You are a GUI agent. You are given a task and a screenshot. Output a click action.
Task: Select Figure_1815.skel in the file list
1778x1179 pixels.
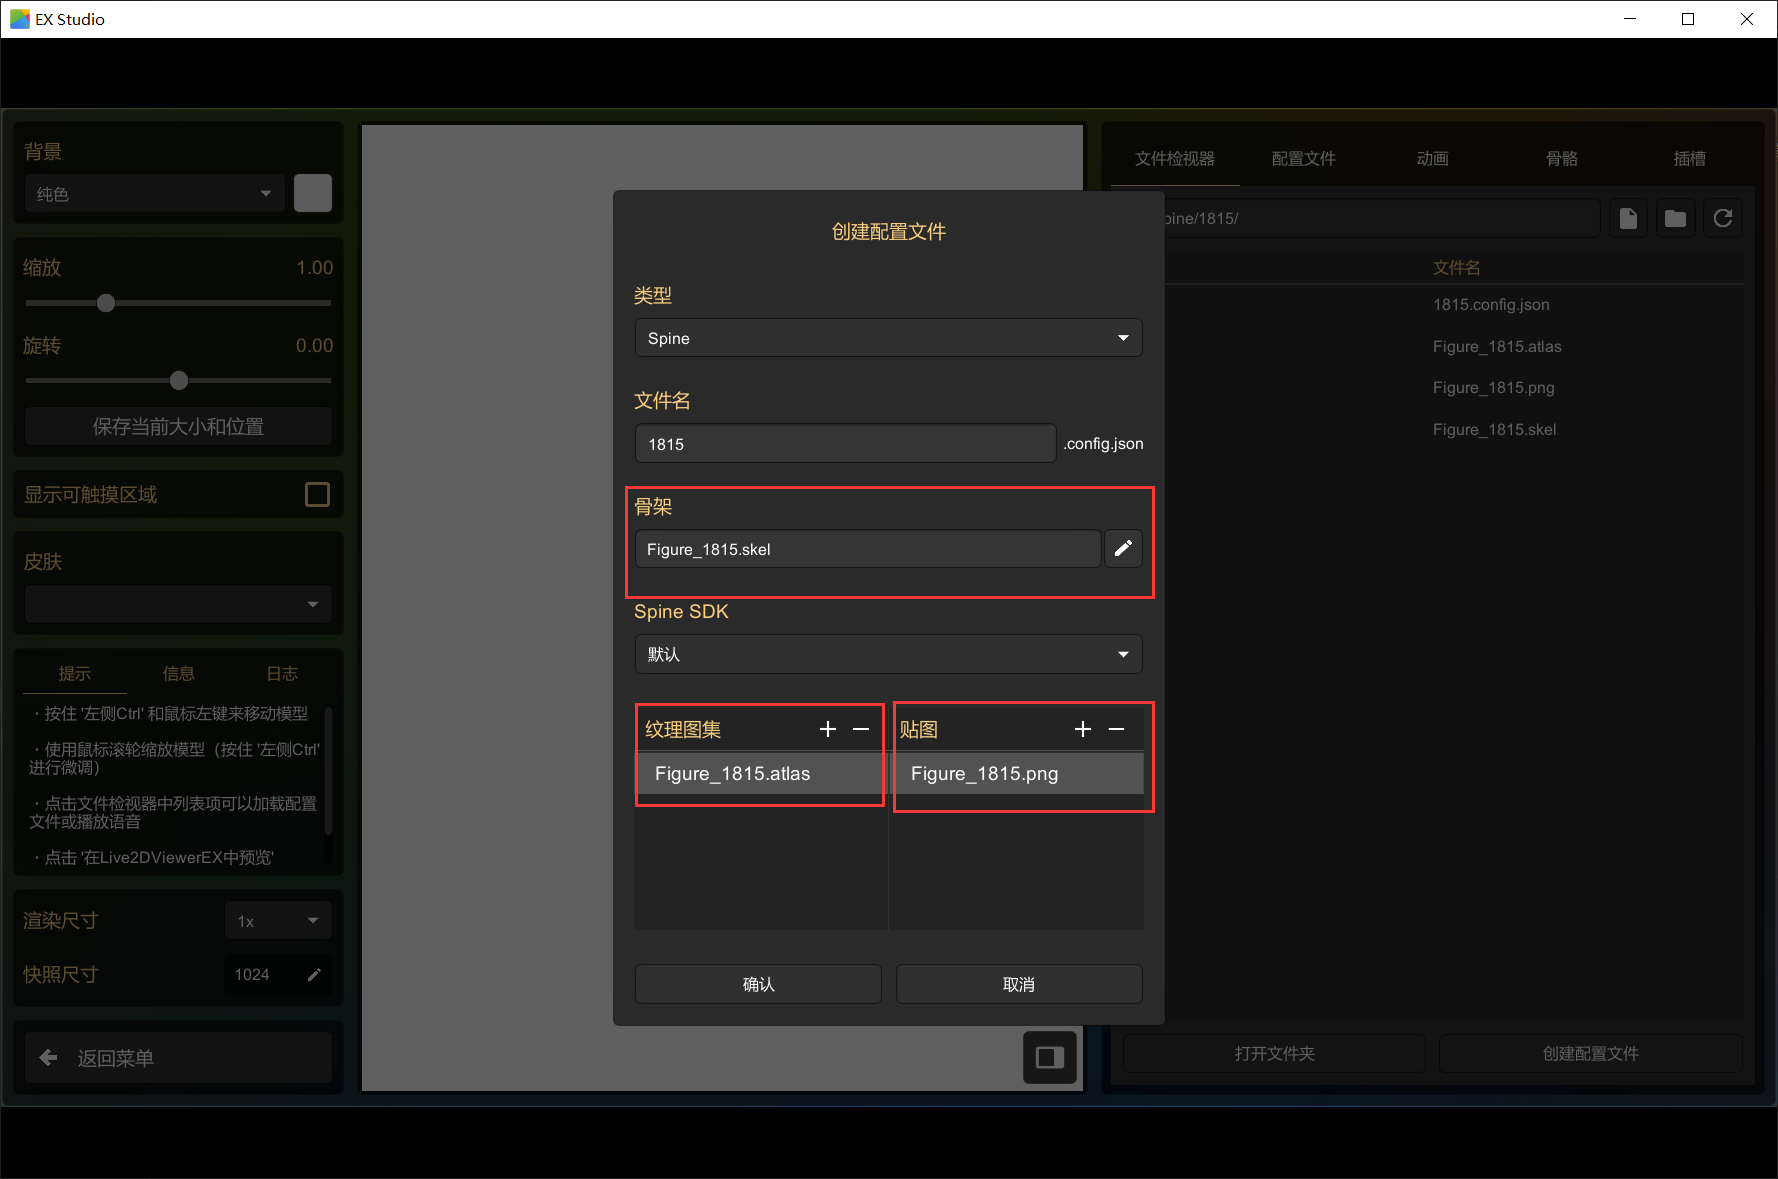coord(1494,429)
